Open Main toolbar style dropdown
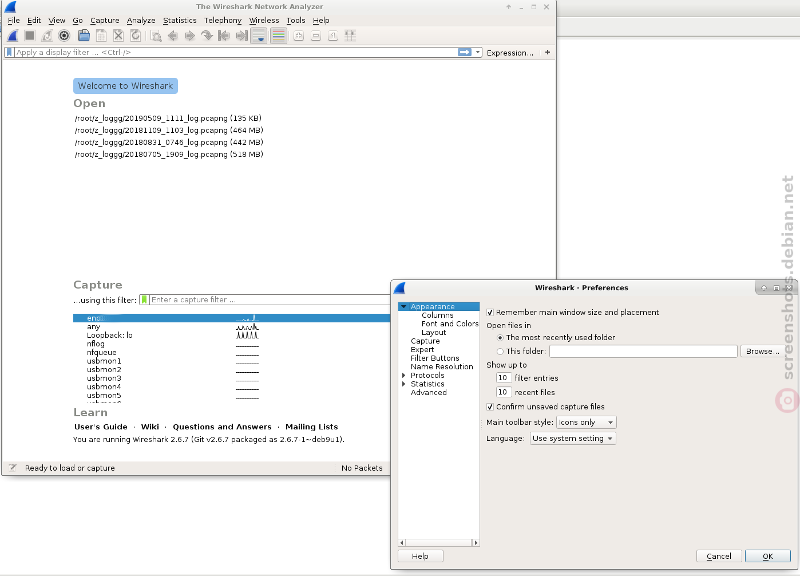This screenshot has height=576, width=800. [586, 422]
